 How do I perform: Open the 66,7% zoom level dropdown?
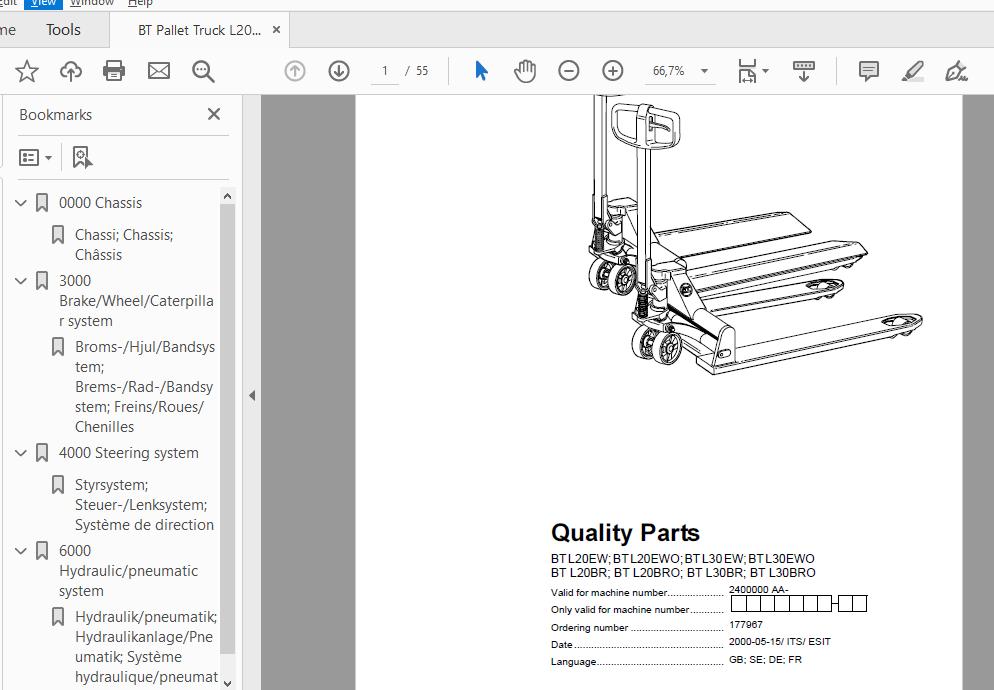704,71
